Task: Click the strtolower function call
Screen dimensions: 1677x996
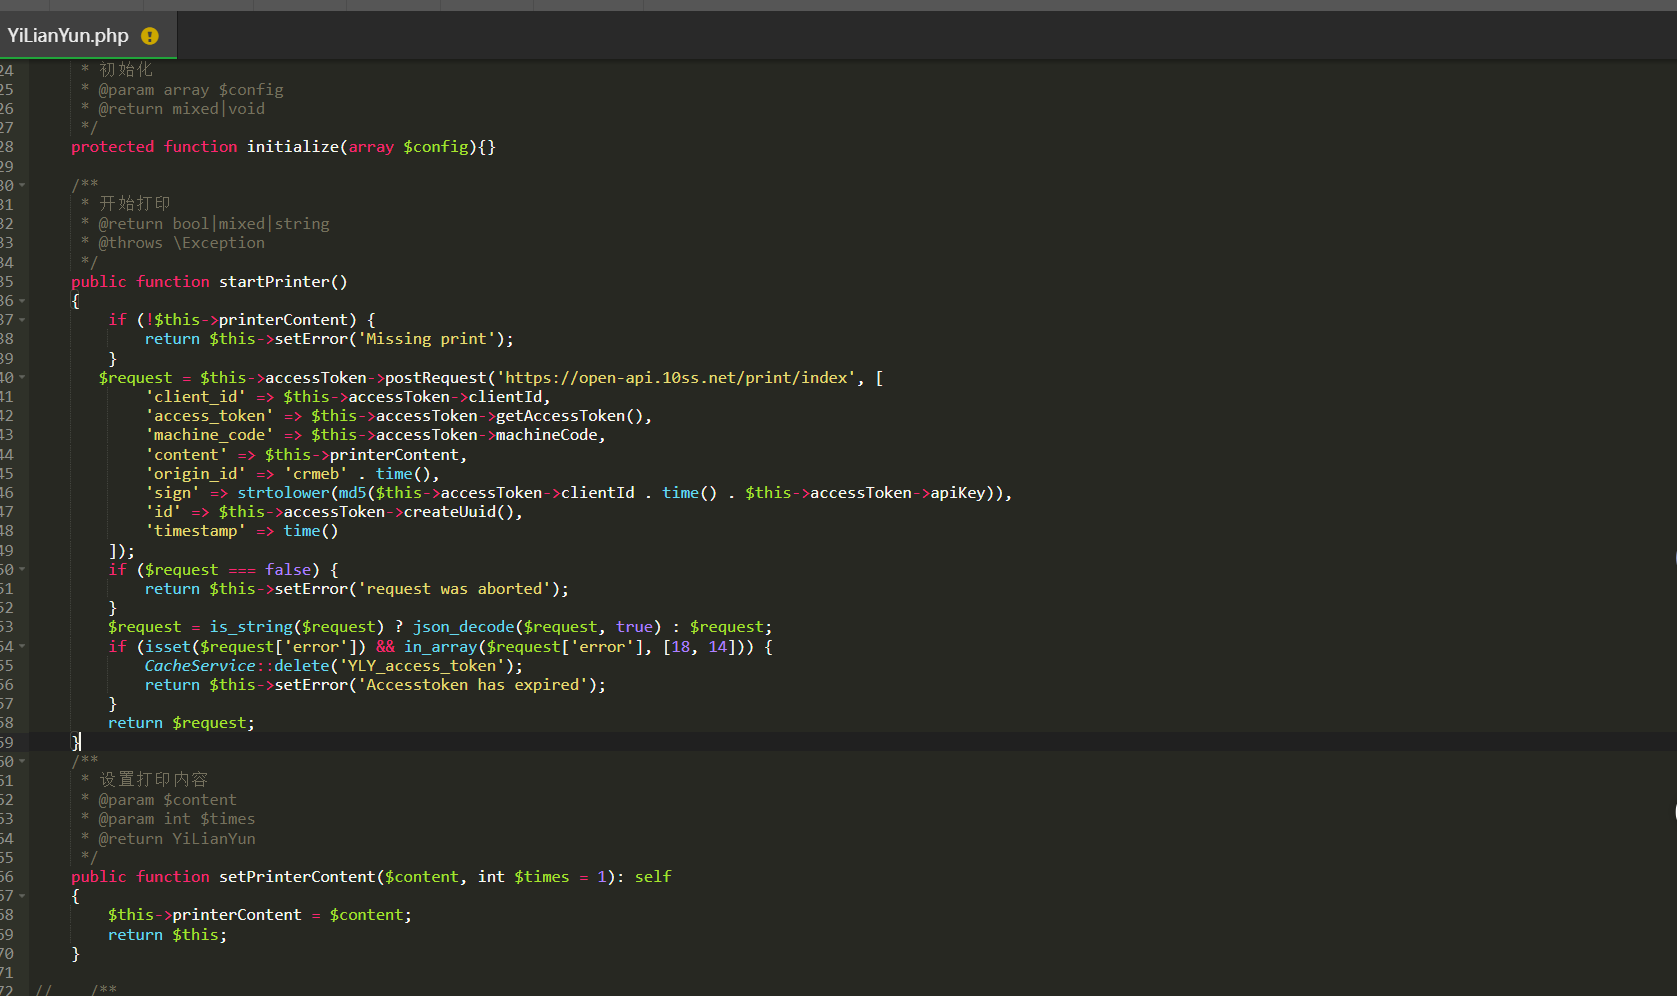Action: (x=283, y=493)
